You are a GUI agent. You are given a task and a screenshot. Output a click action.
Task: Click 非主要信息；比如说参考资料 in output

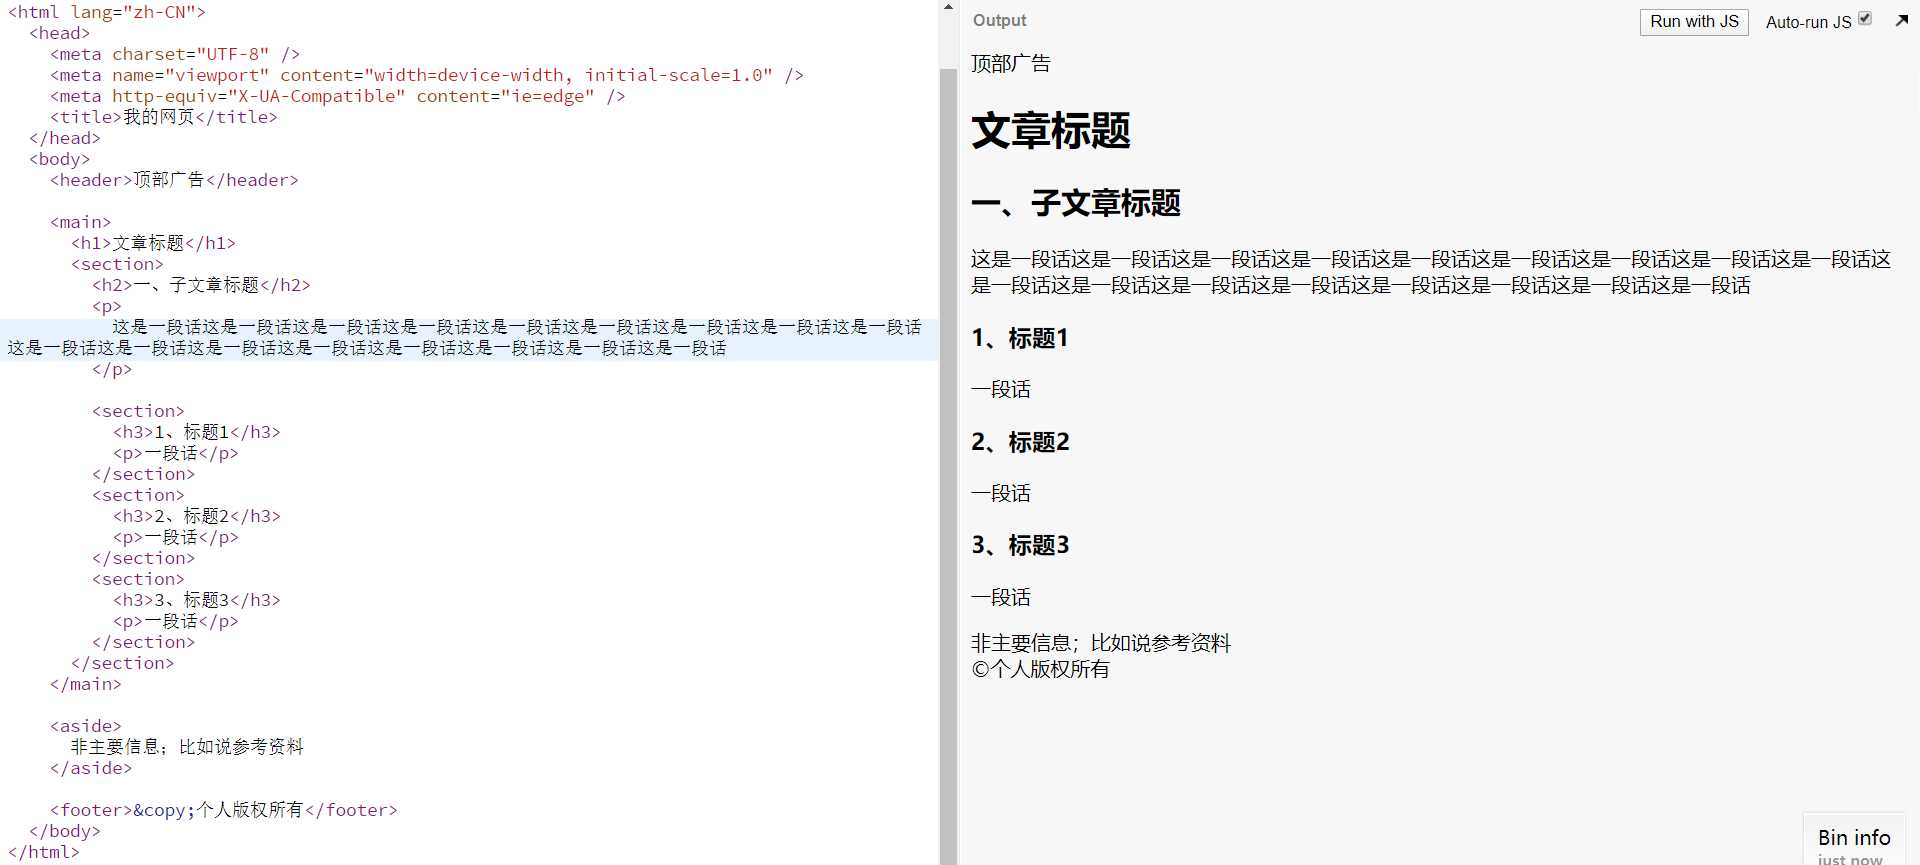coord(1101,643)
